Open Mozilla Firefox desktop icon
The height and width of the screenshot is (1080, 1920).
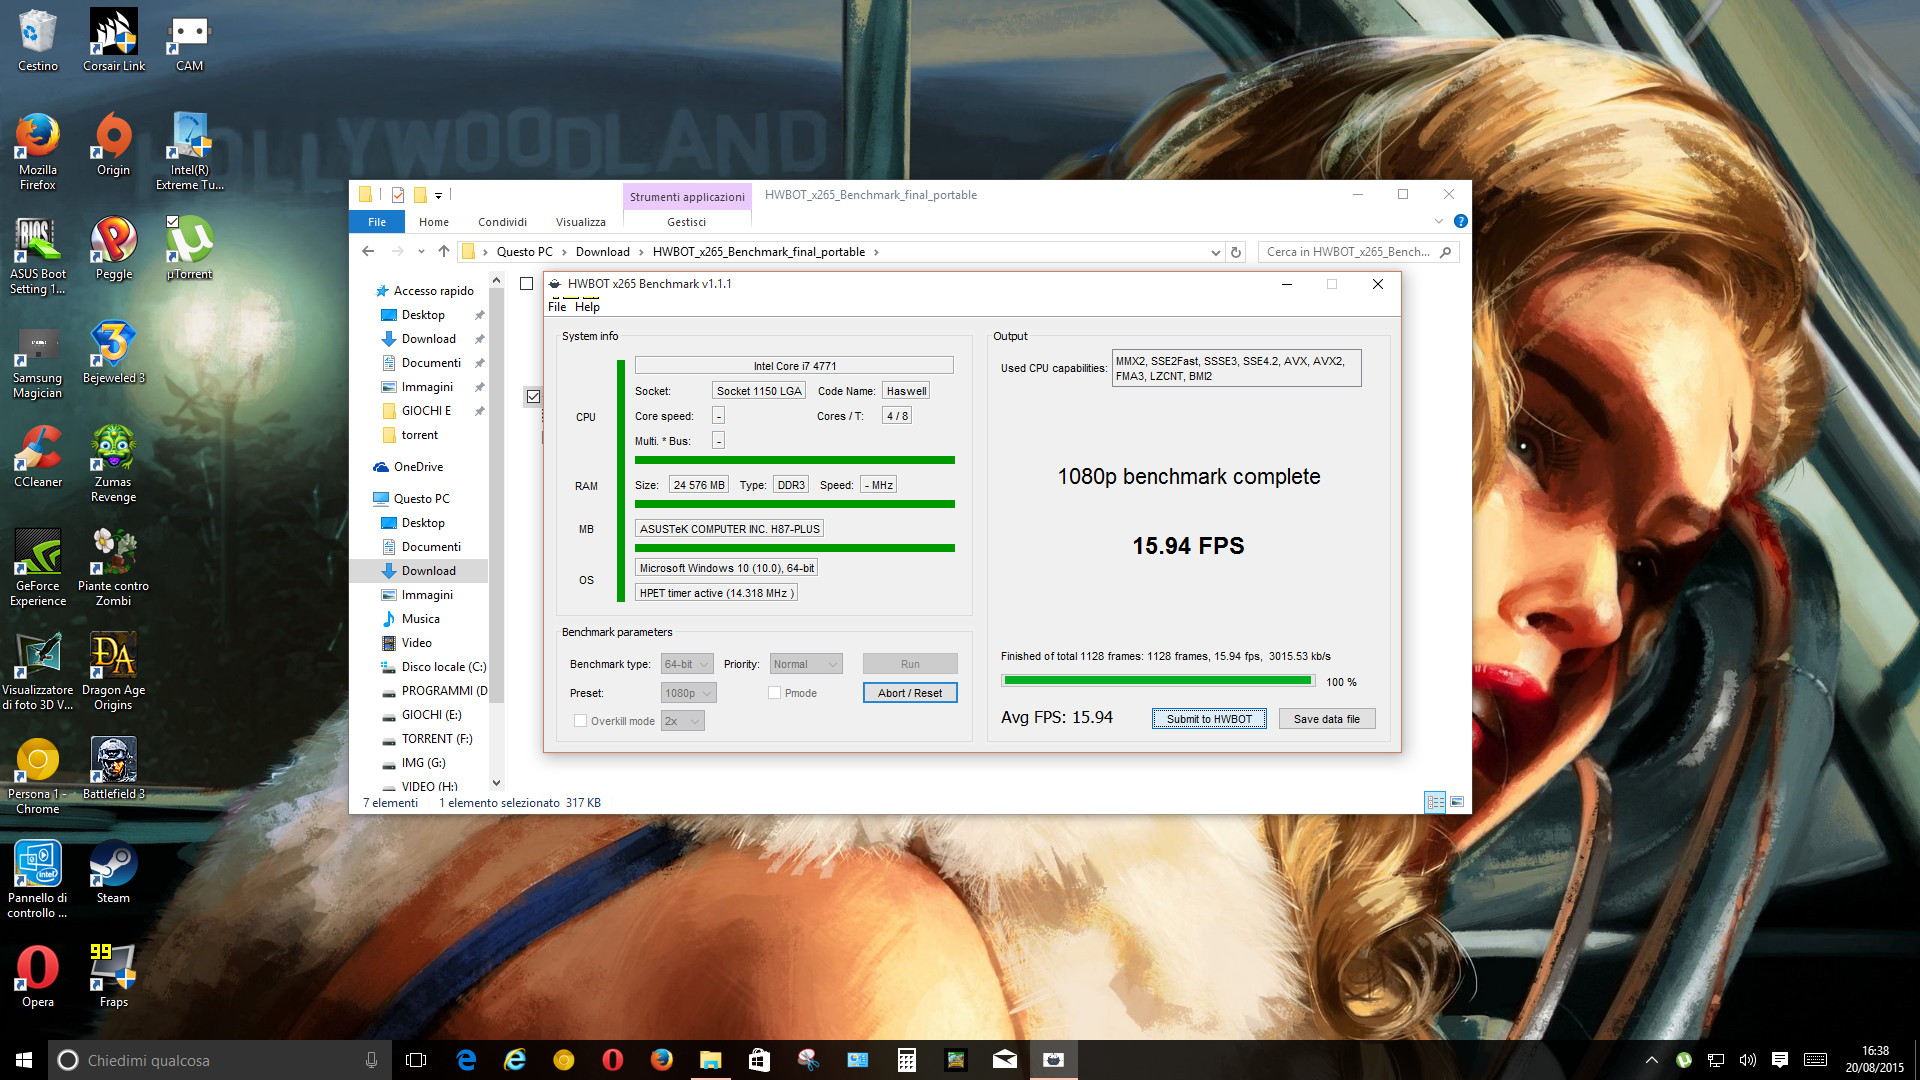pos(38,152)
